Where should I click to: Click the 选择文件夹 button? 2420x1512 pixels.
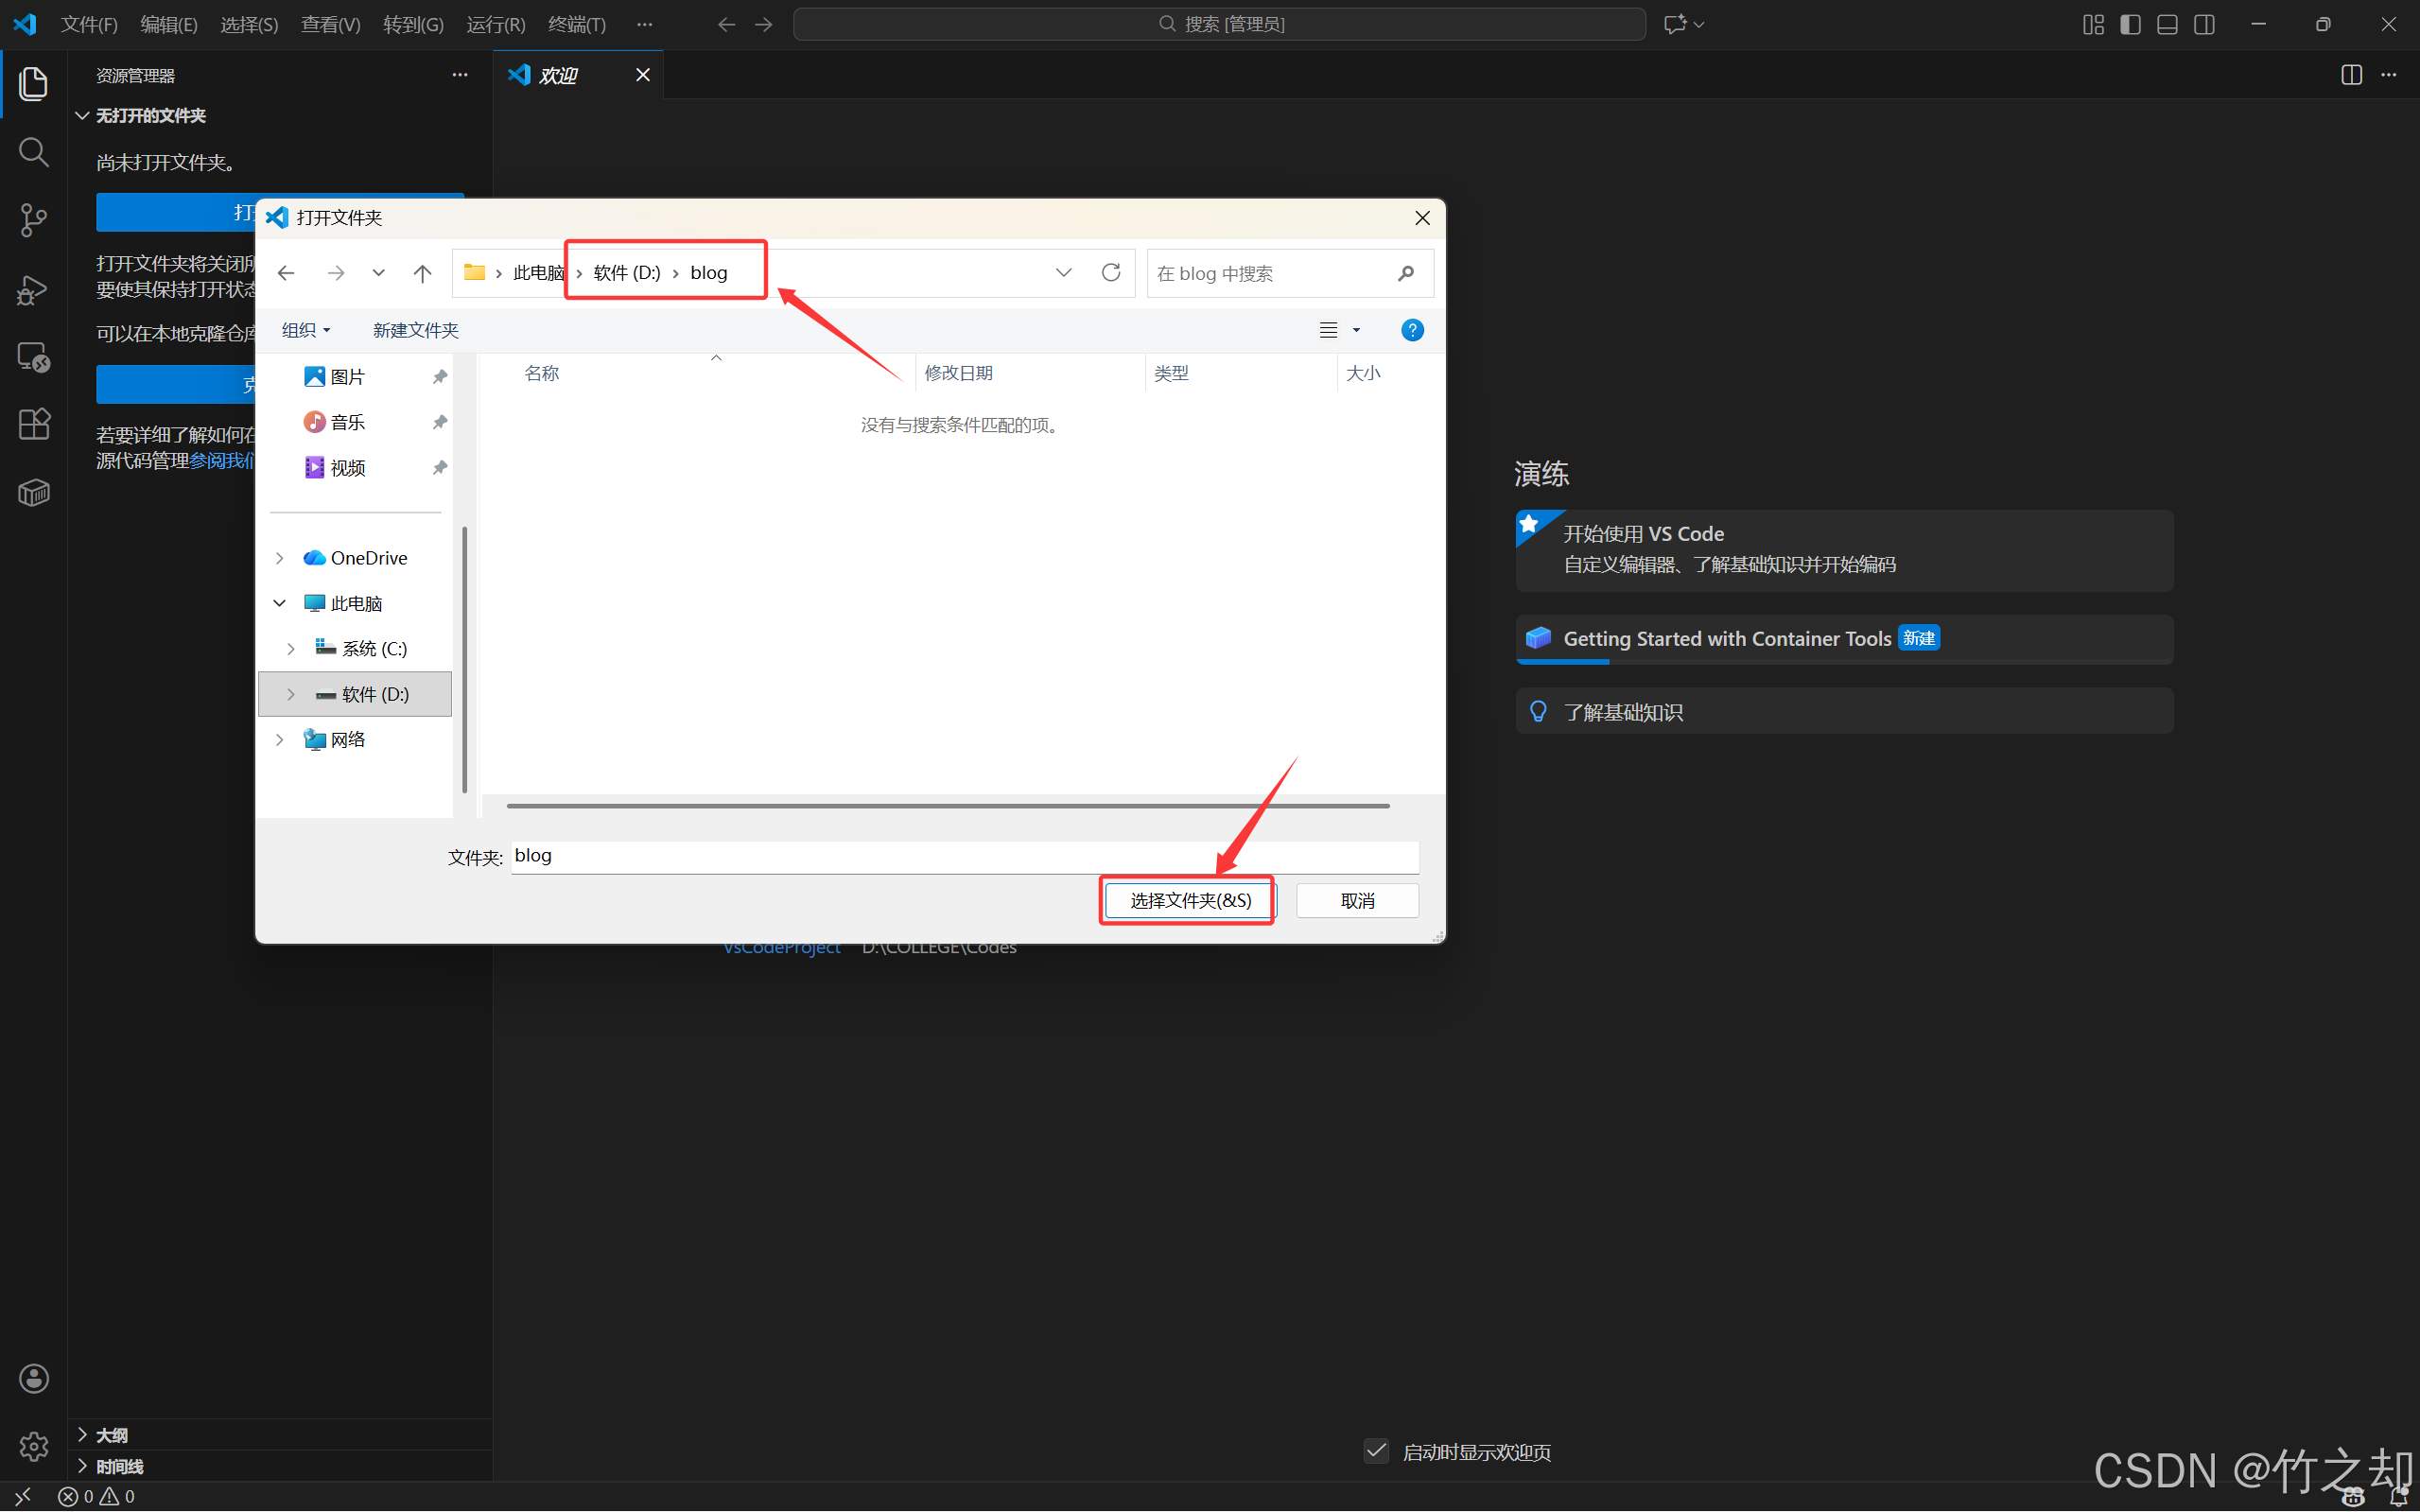1189,901
